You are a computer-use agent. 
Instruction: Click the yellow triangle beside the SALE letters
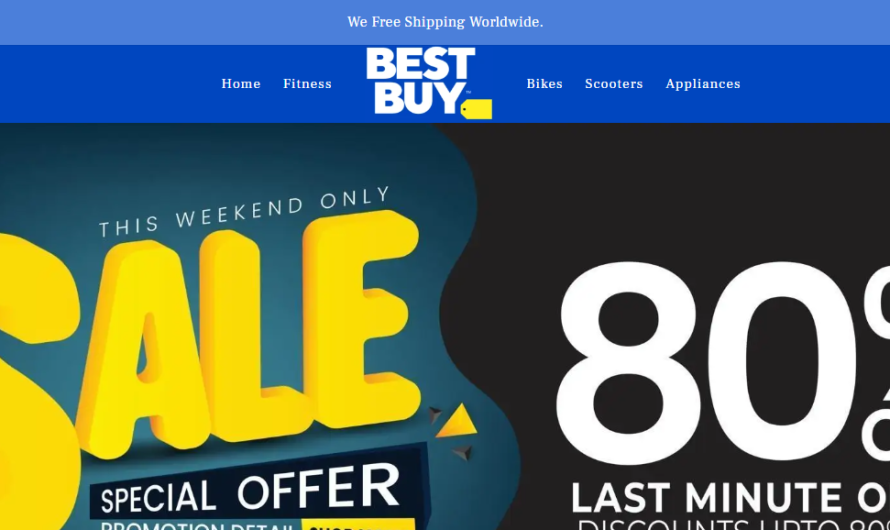[x=457, y=421]
